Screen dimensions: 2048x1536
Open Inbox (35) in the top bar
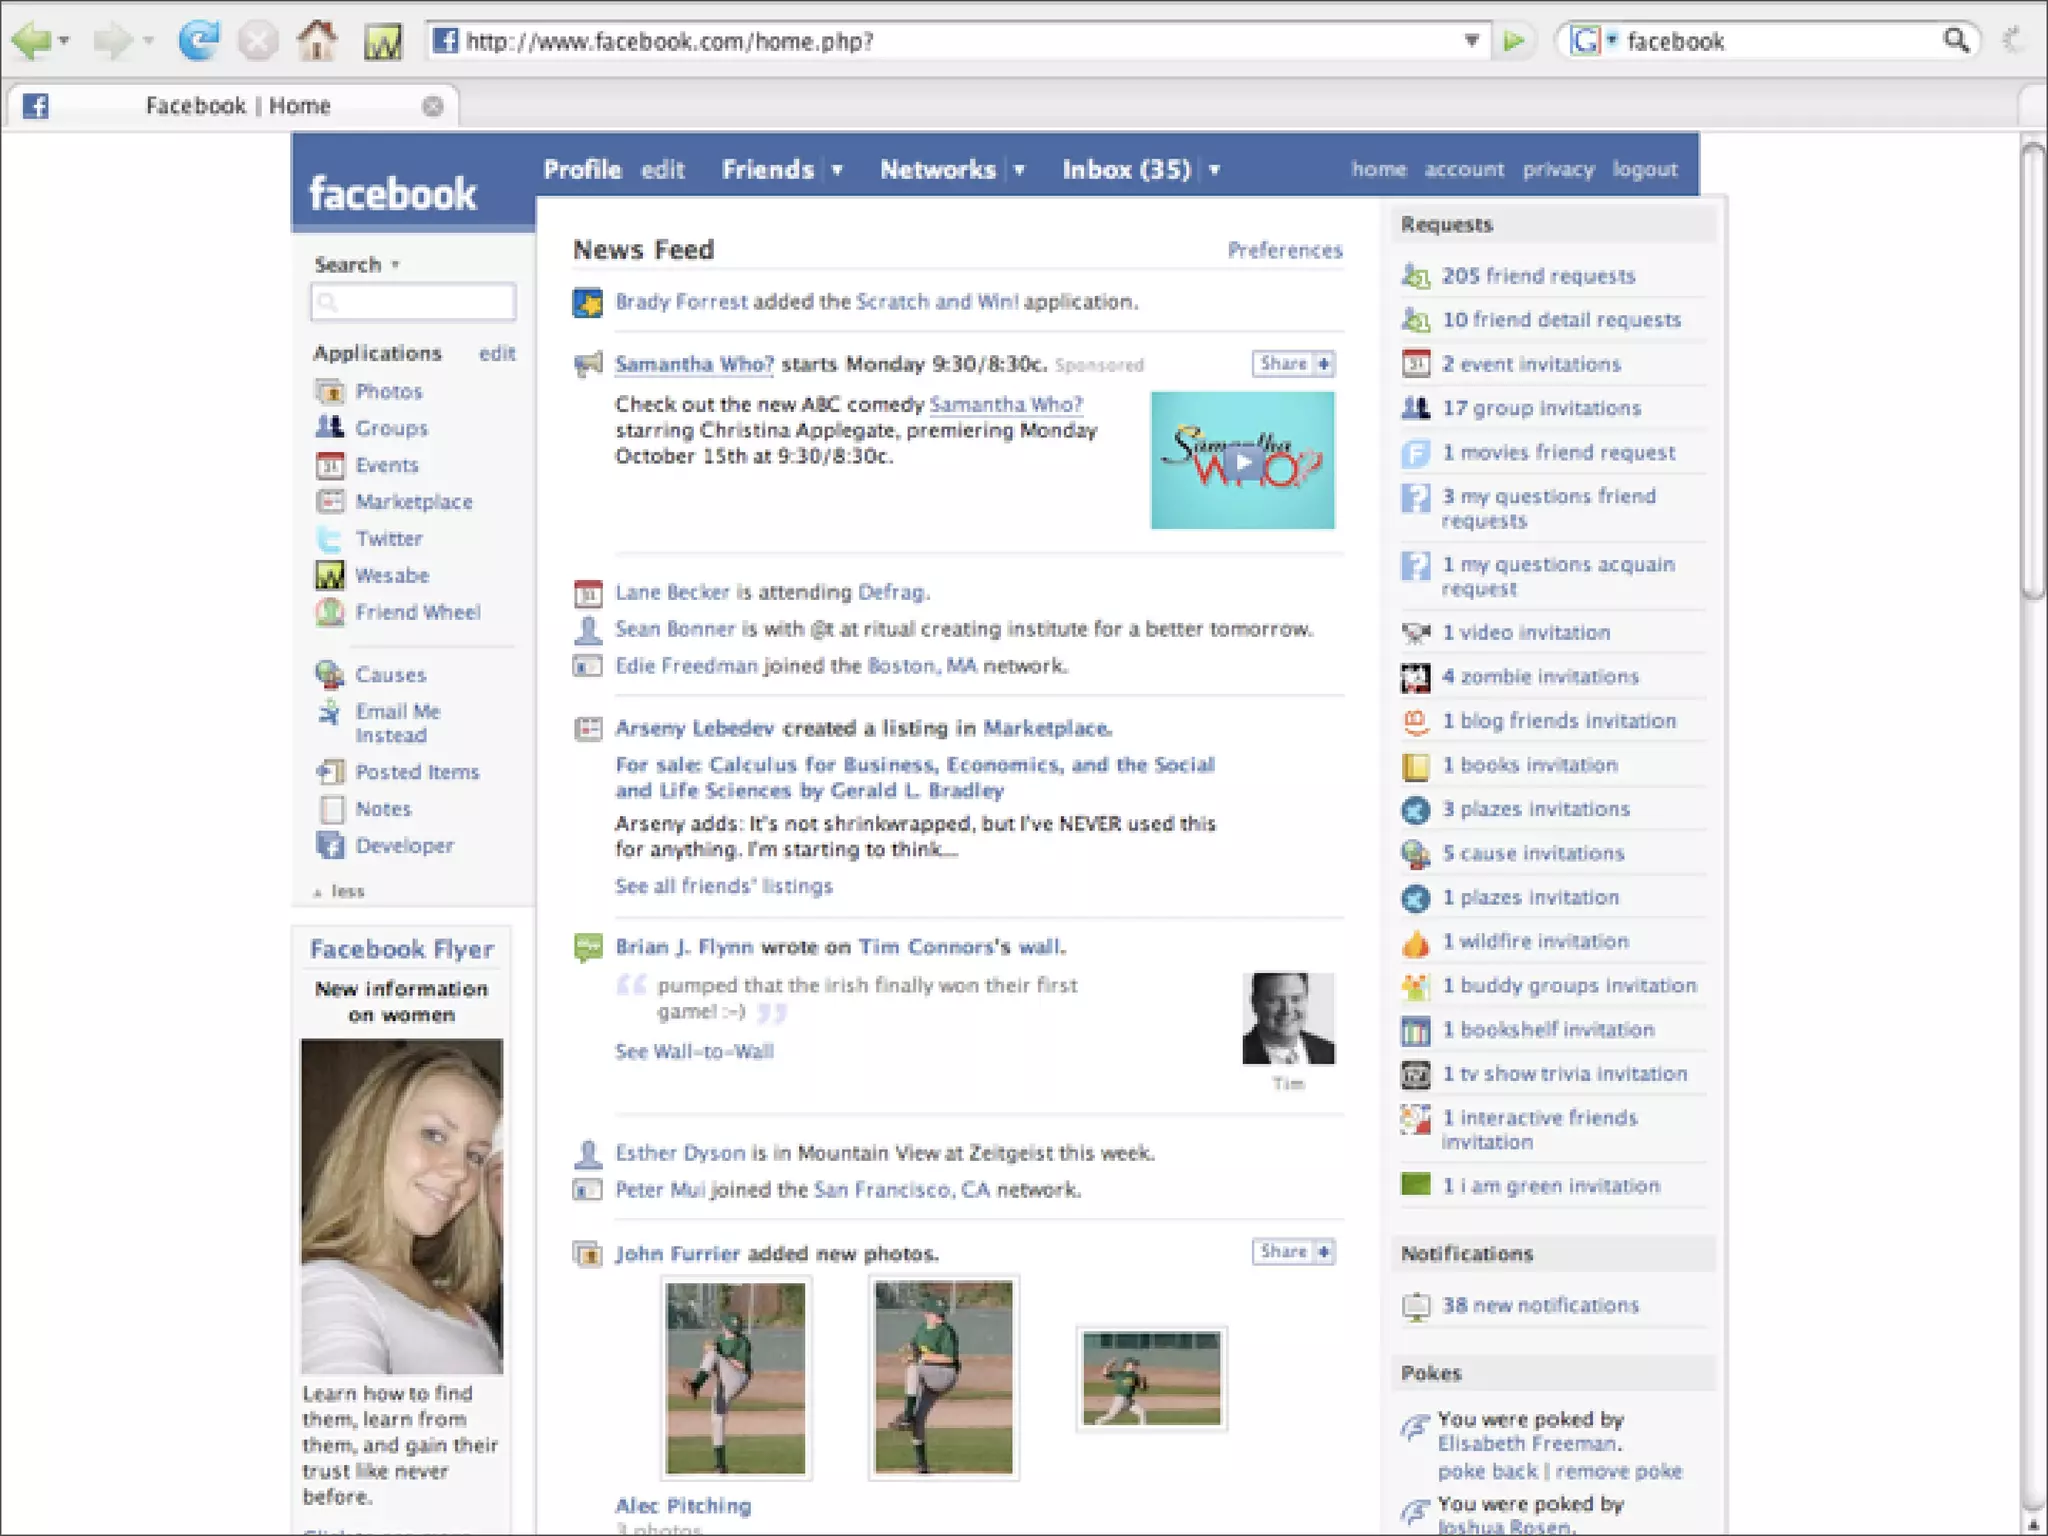tap(1127, 169)
